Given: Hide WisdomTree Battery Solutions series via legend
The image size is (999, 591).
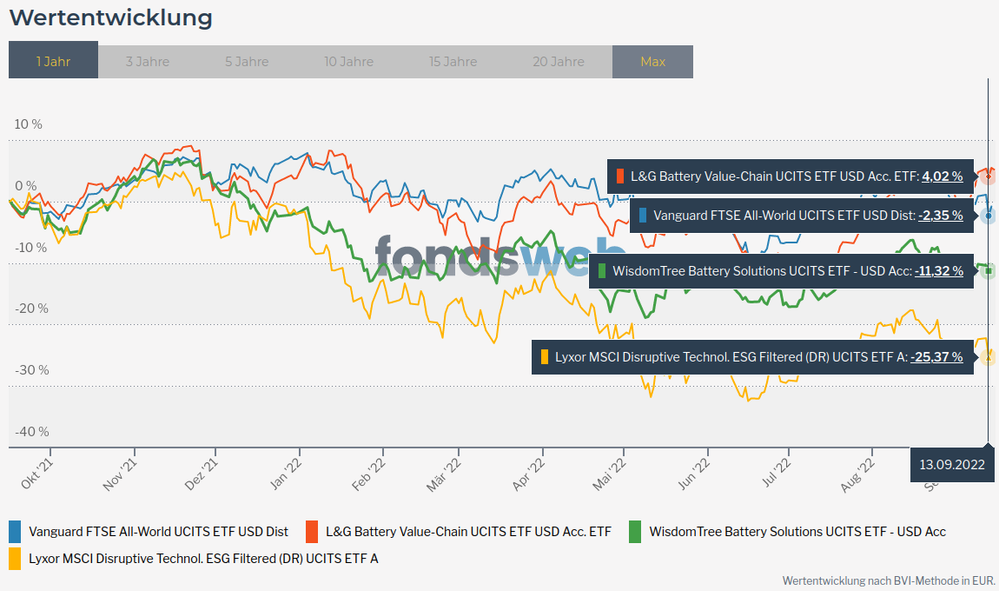Looking at the screenshot, I should (797, 531).
